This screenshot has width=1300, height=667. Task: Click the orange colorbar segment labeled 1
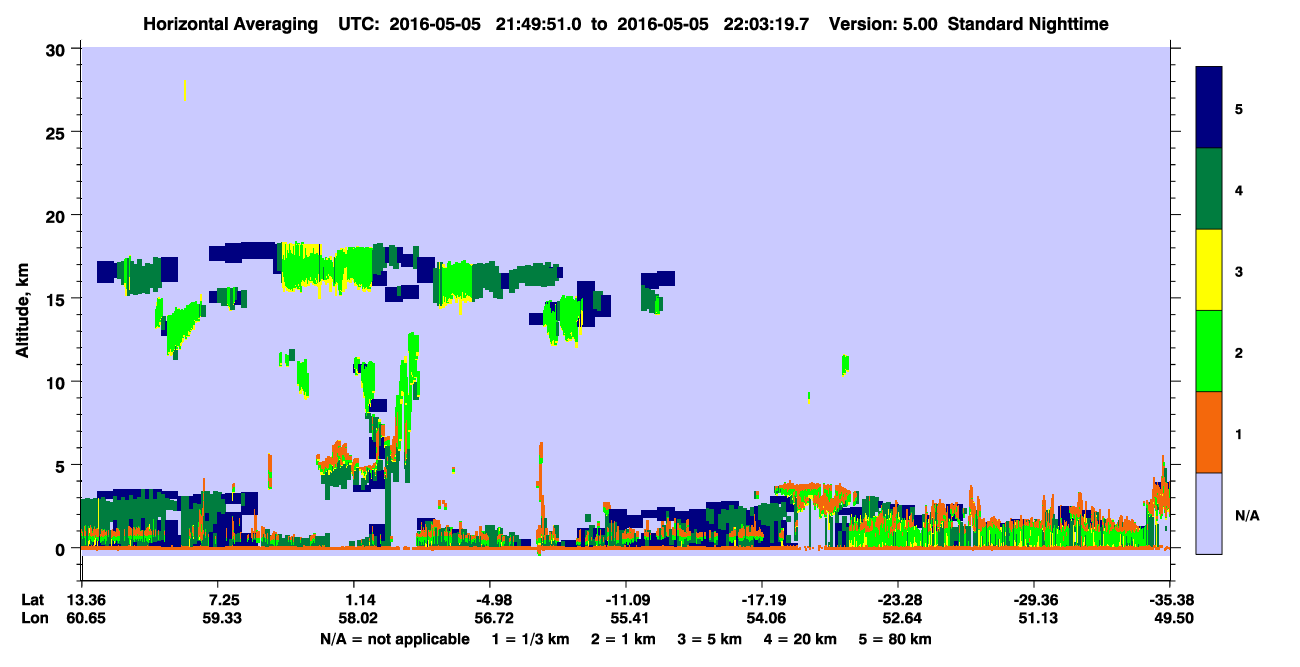tap(1209, 432)
